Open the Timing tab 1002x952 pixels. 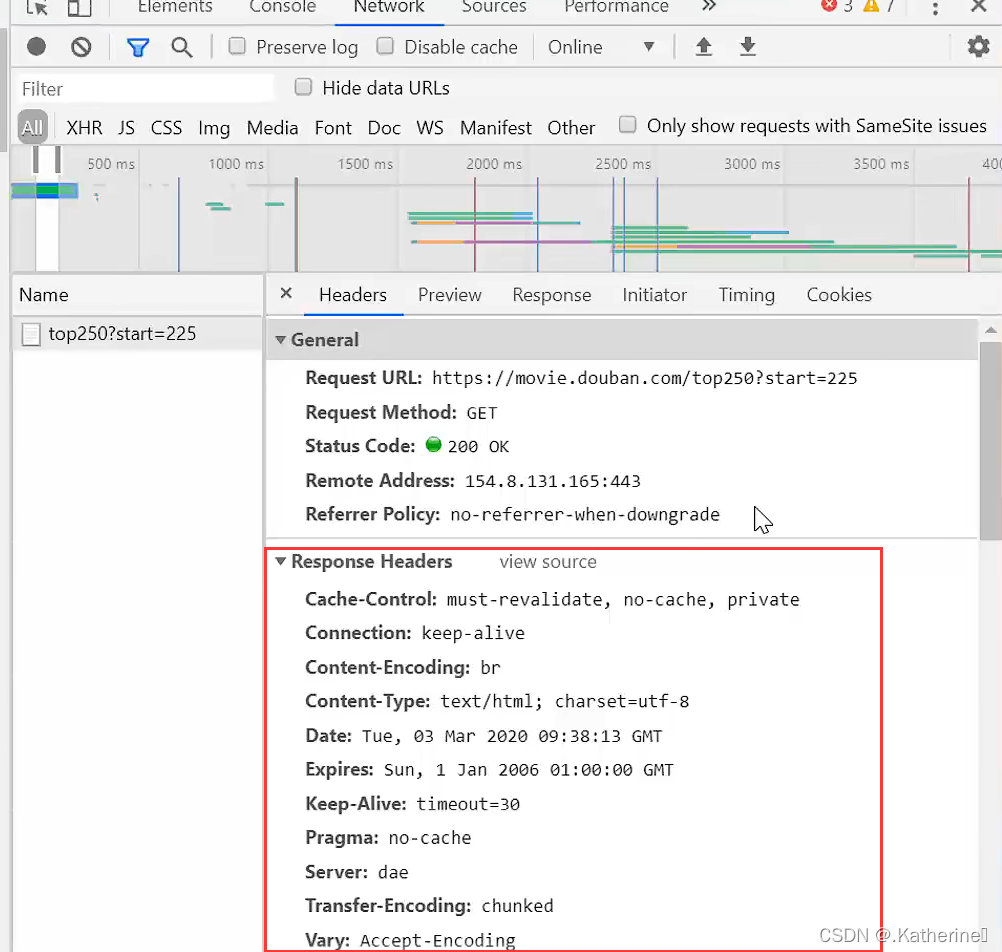point(747,295)
